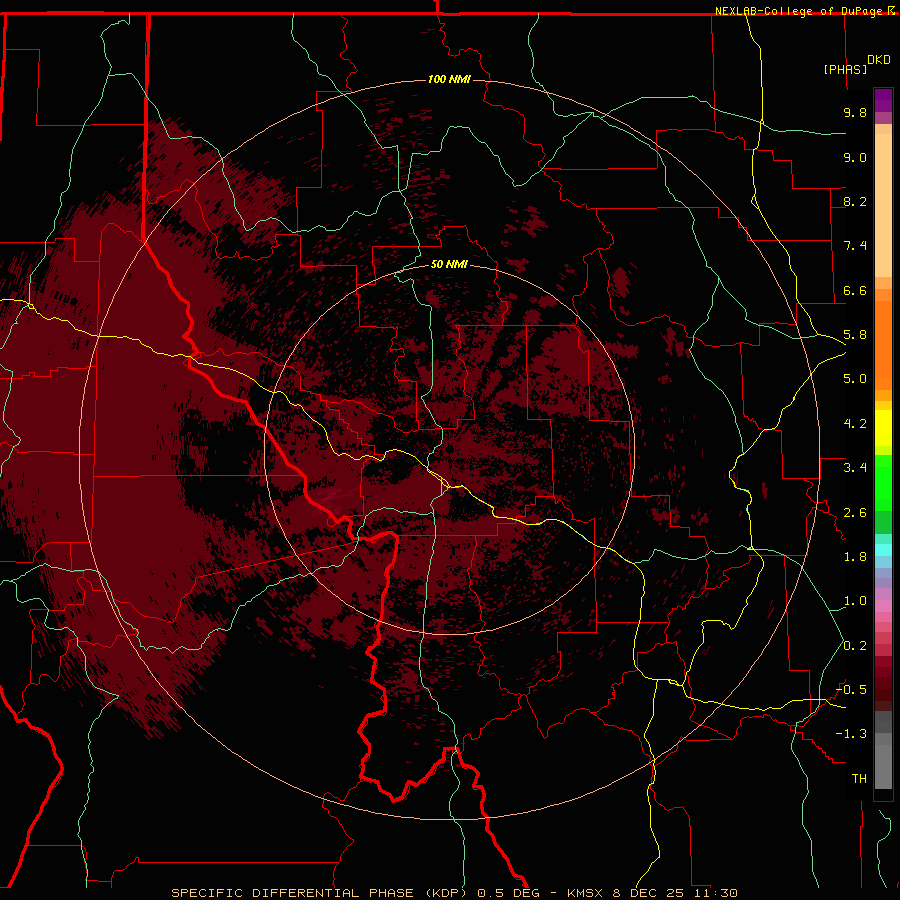Click the SPECIFIC DIFFERENTIAL PHASE (KDP) title text
Image resolution: width=900 pixels, height=900 pixels.
tap(321, 893)
